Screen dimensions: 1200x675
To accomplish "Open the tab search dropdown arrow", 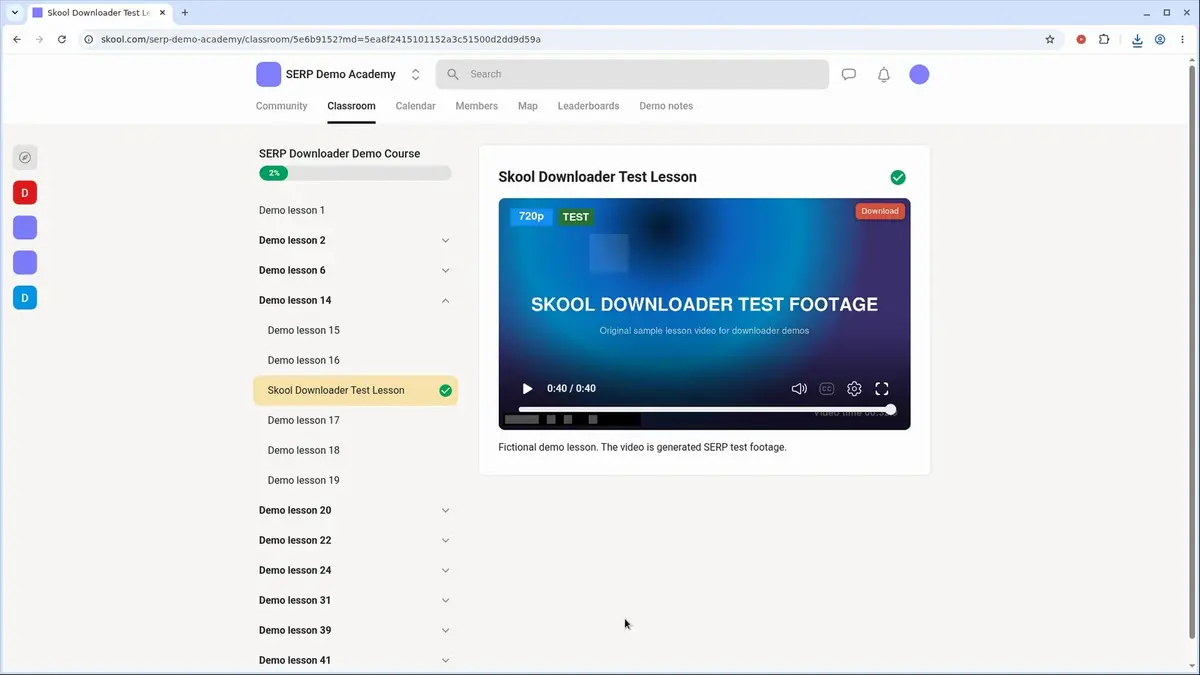I will tap(15, 13).
